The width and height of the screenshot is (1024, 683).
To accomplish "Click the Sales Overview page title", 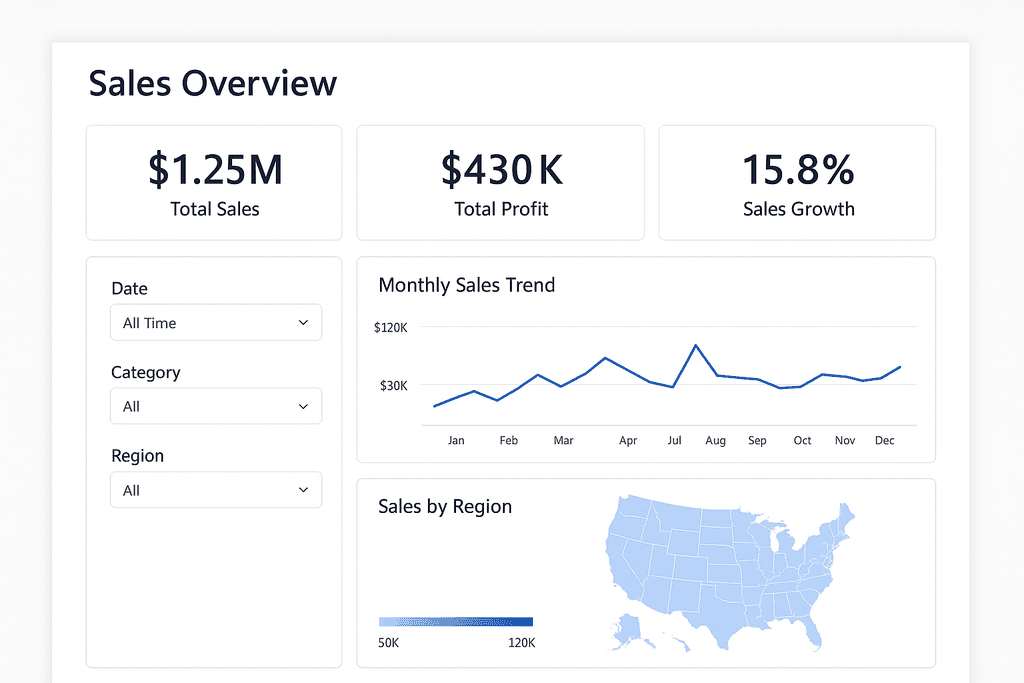I will point(212,83).
